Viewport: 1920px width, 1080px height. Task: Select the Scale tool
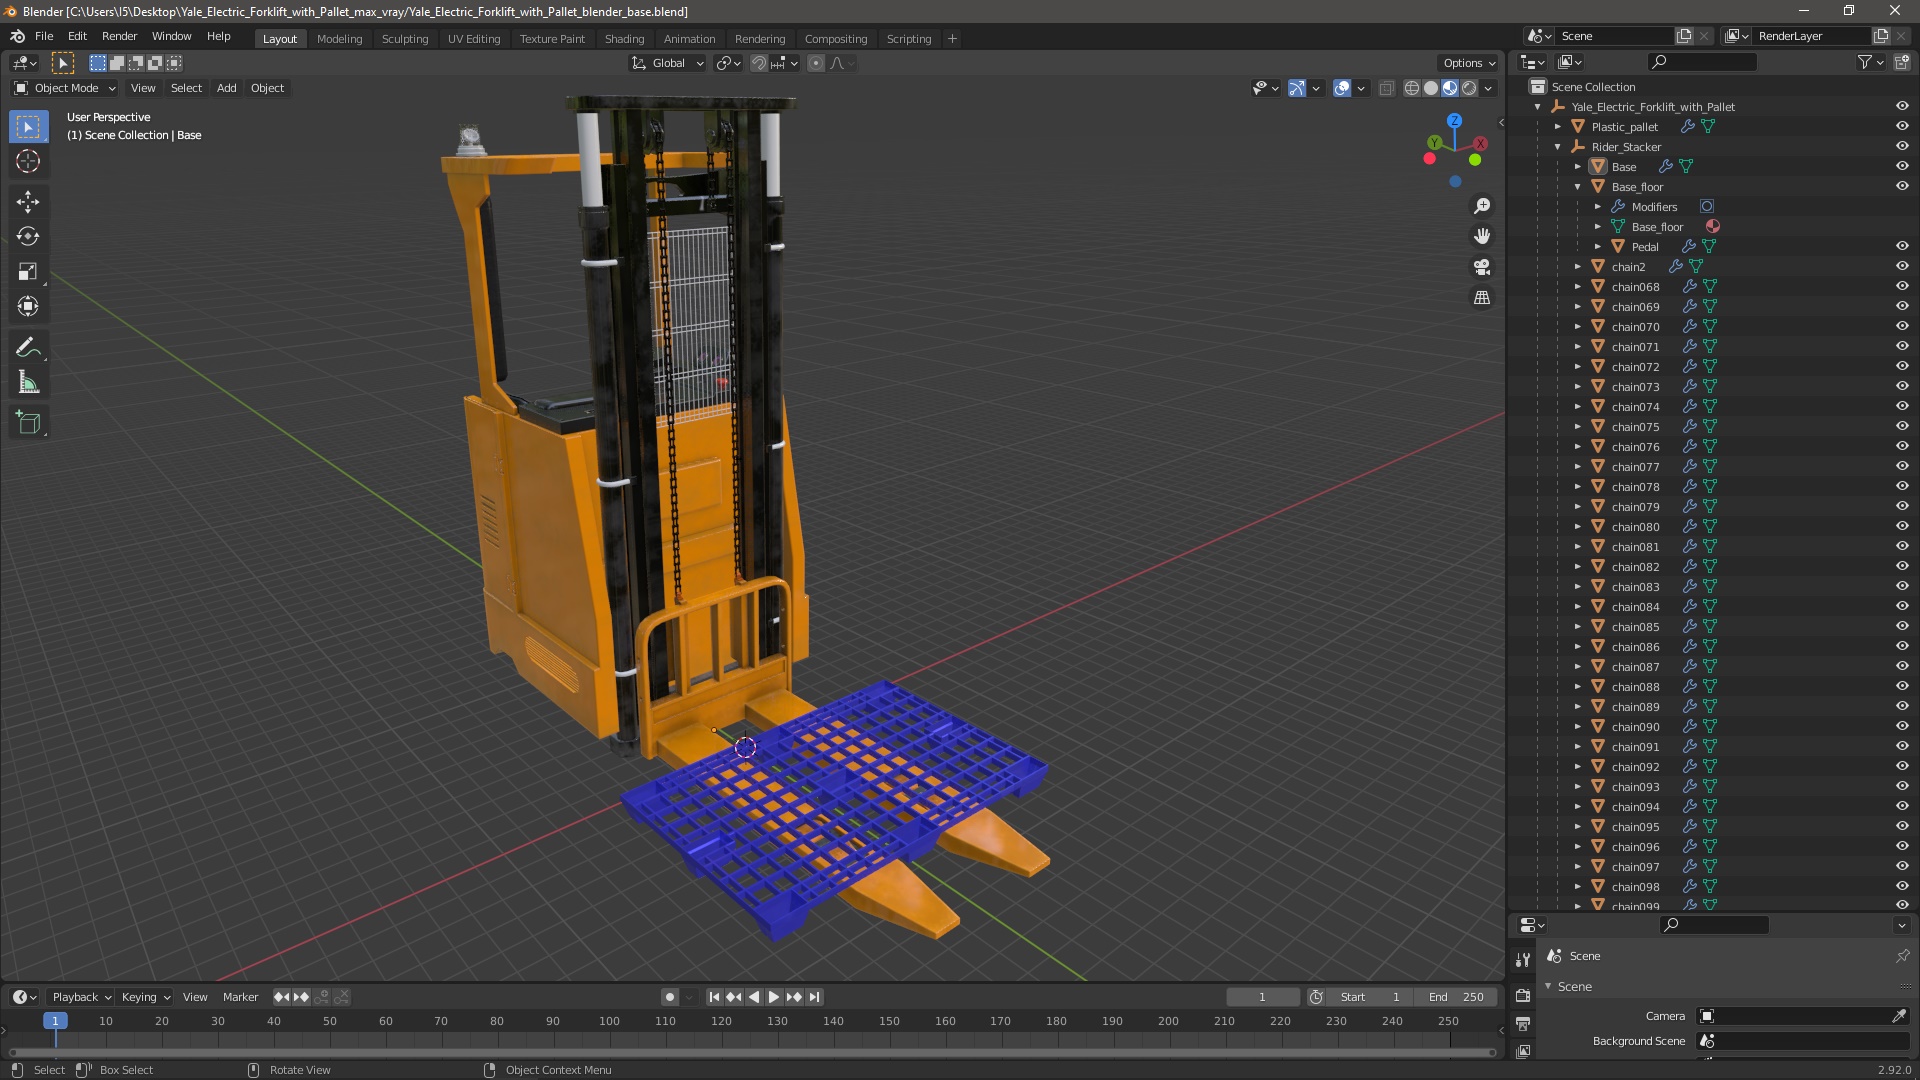click(x=28, y=271)
